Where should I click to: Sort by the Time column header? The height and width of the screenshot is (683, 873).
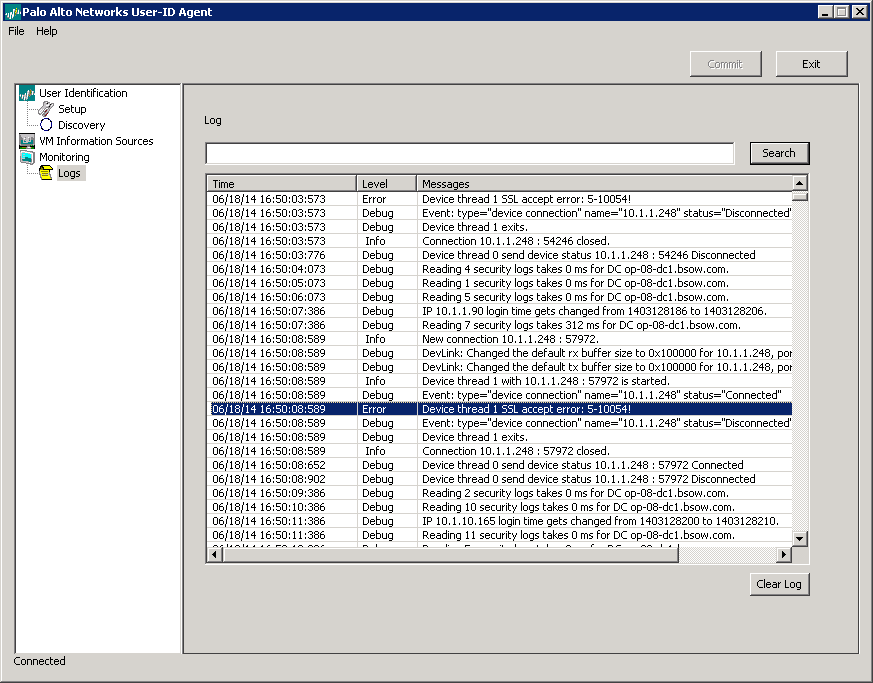tap(282, 184)
